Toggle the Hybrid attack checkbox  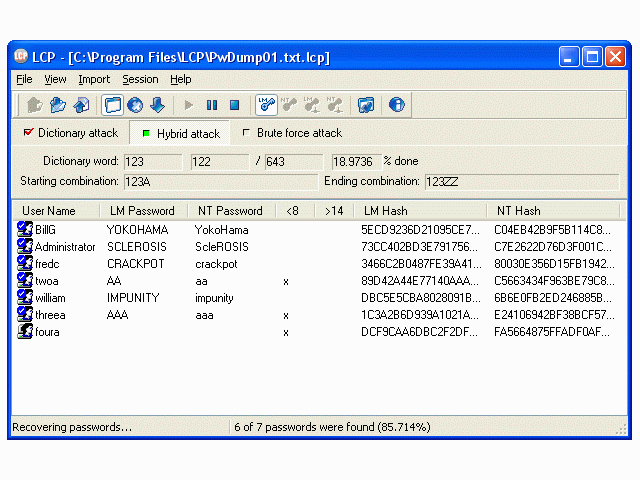146,133
